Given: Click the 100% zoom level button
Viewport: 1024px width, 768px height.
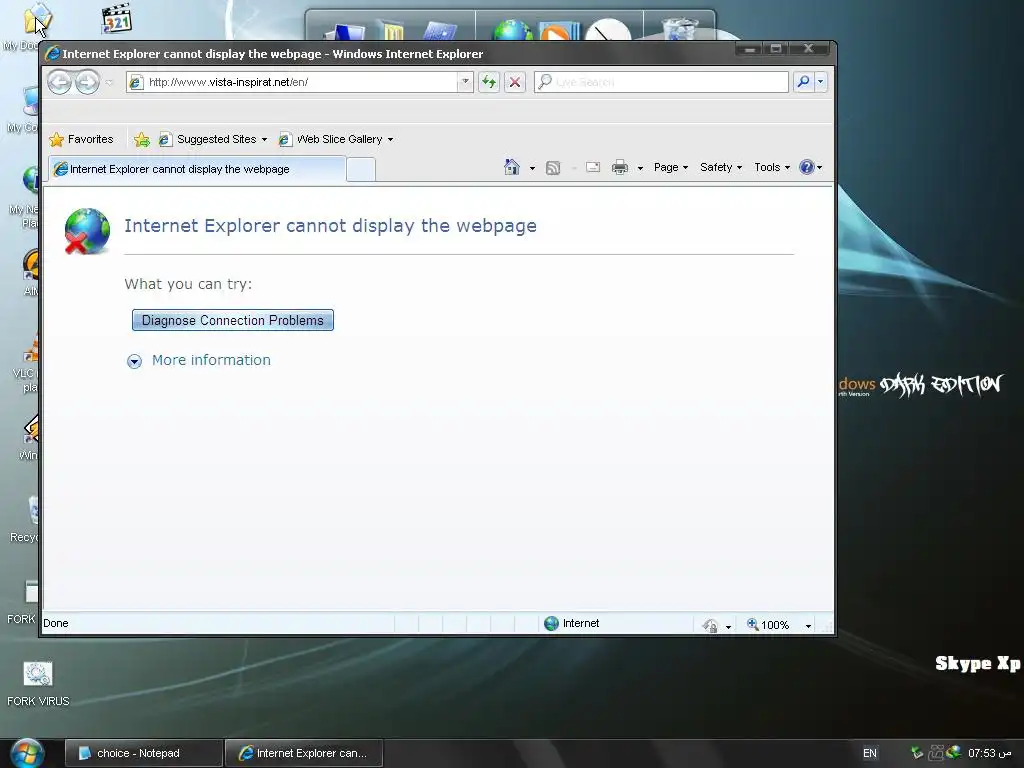Looking at the screenshot, I should (768, 625).
